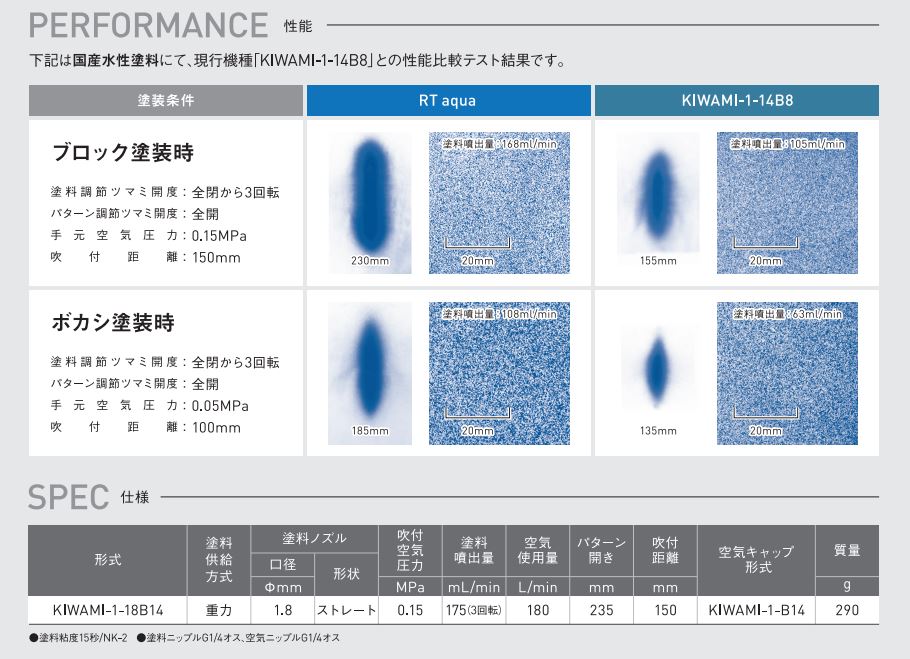Click the 吹付空気圧力 column header

click(x=410, y=551)
